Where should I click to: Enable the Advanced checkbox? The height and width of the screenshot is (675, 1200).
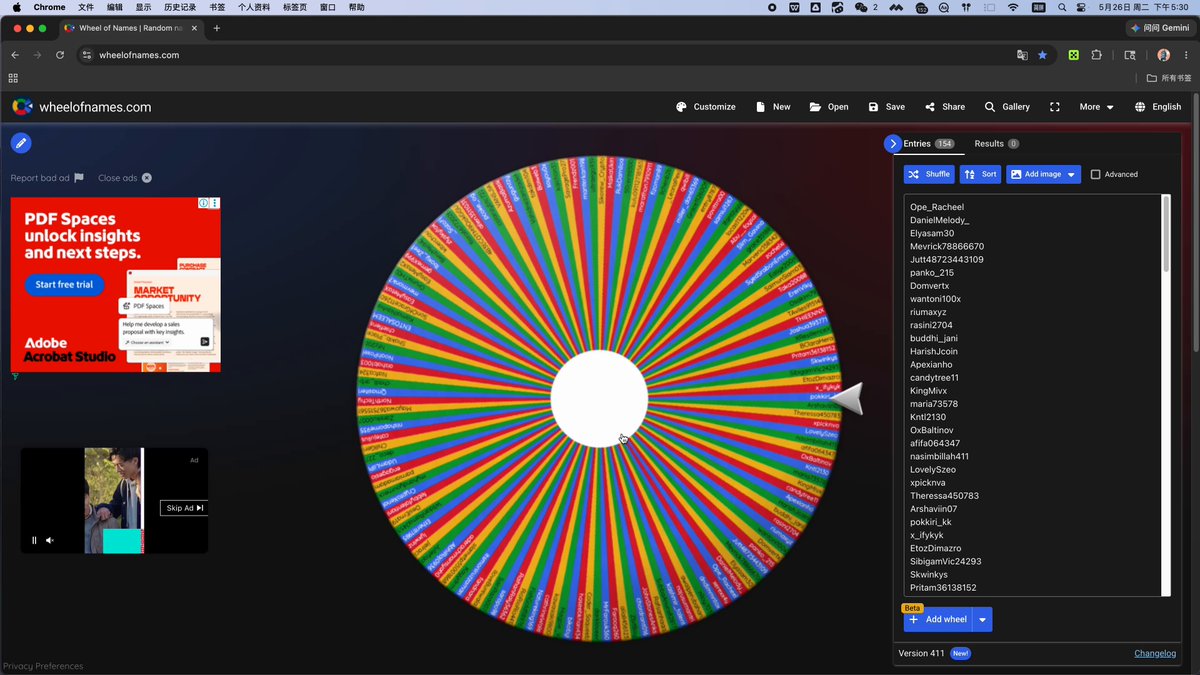pyautogui.click(x=1096, y=174)
